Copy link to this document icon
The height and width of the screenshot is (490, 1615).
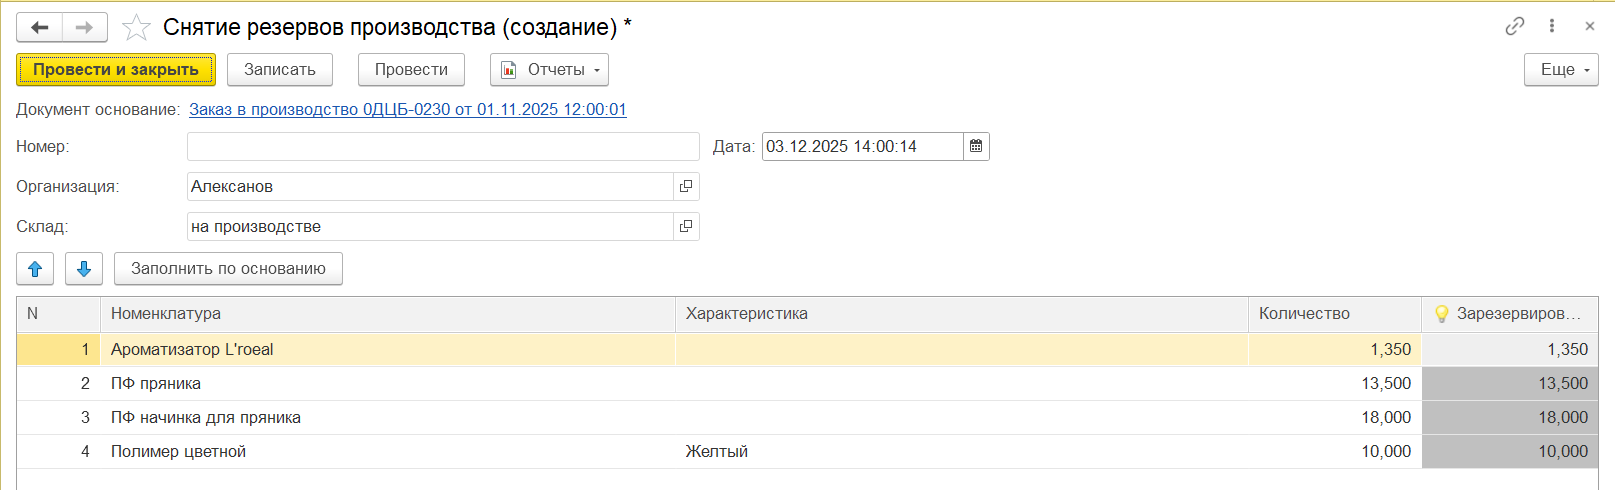click(x=1514, y=27)
